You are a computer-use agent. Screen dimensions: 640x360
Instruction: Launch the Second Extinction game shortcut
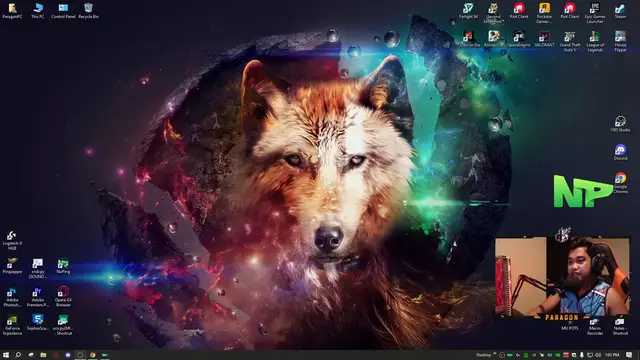493,13
